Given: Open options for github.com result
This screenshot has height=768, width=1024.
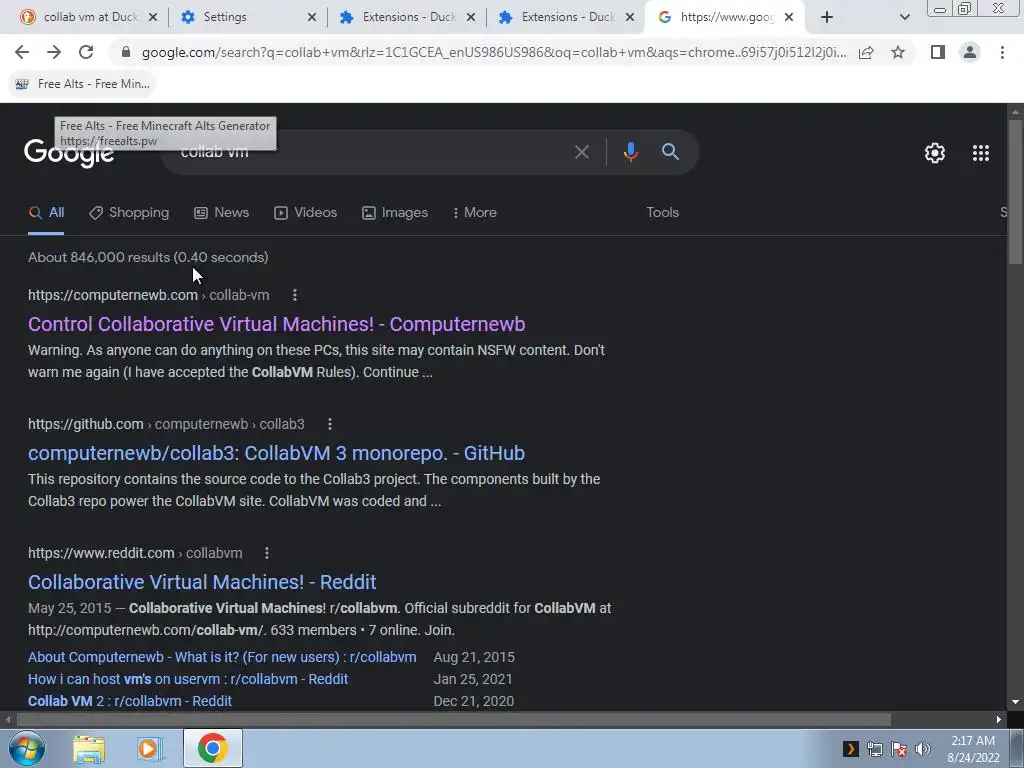Looking at the screenshot, I should pyautogui.click(x=330, y=424).
